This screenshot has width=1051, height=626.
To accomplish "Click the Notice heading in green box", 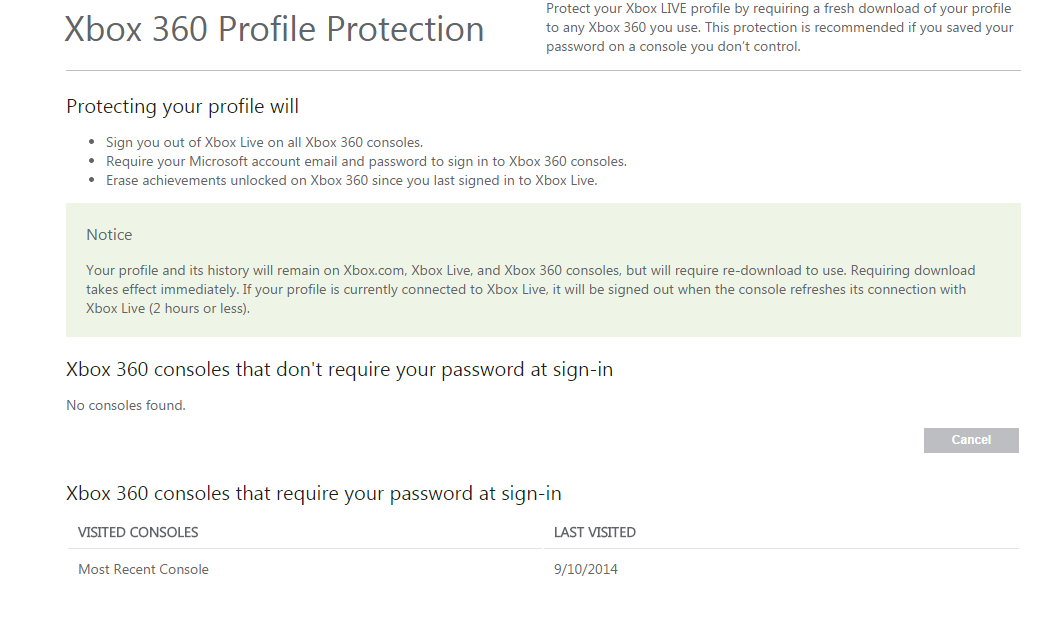I will click(x=109, y=235).
